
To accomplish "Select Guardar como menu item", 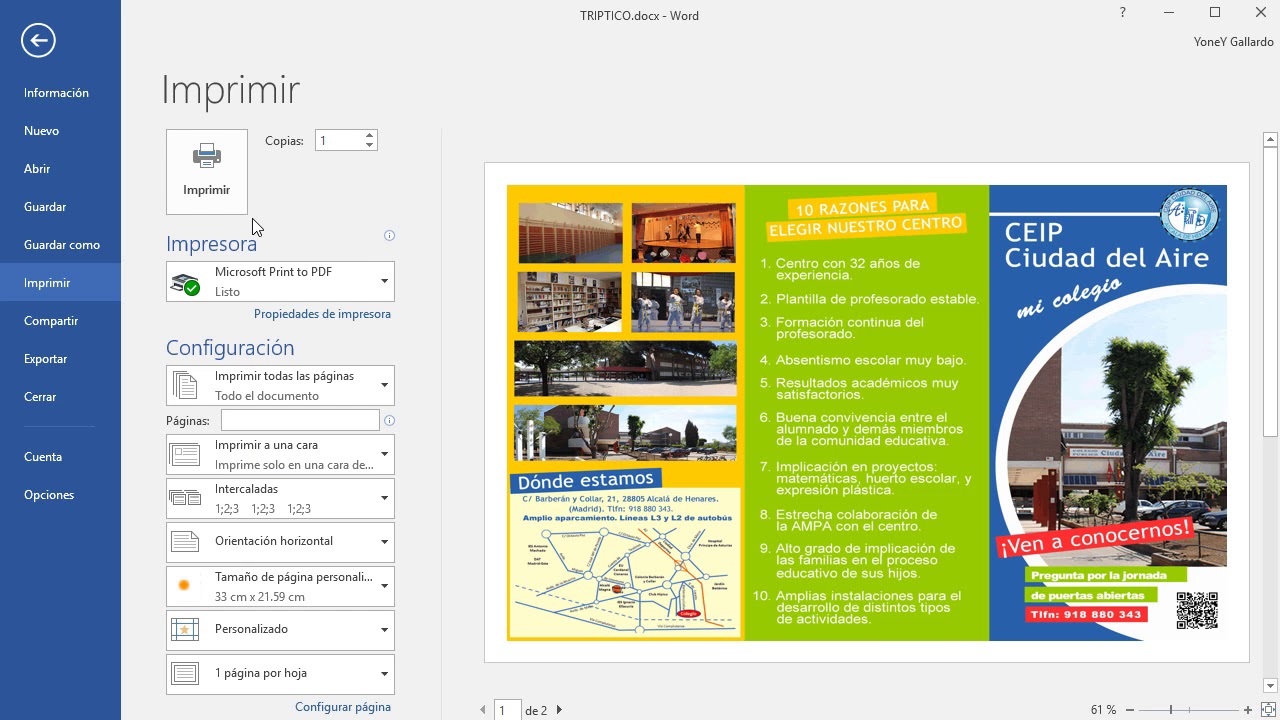I will (60, 245).
